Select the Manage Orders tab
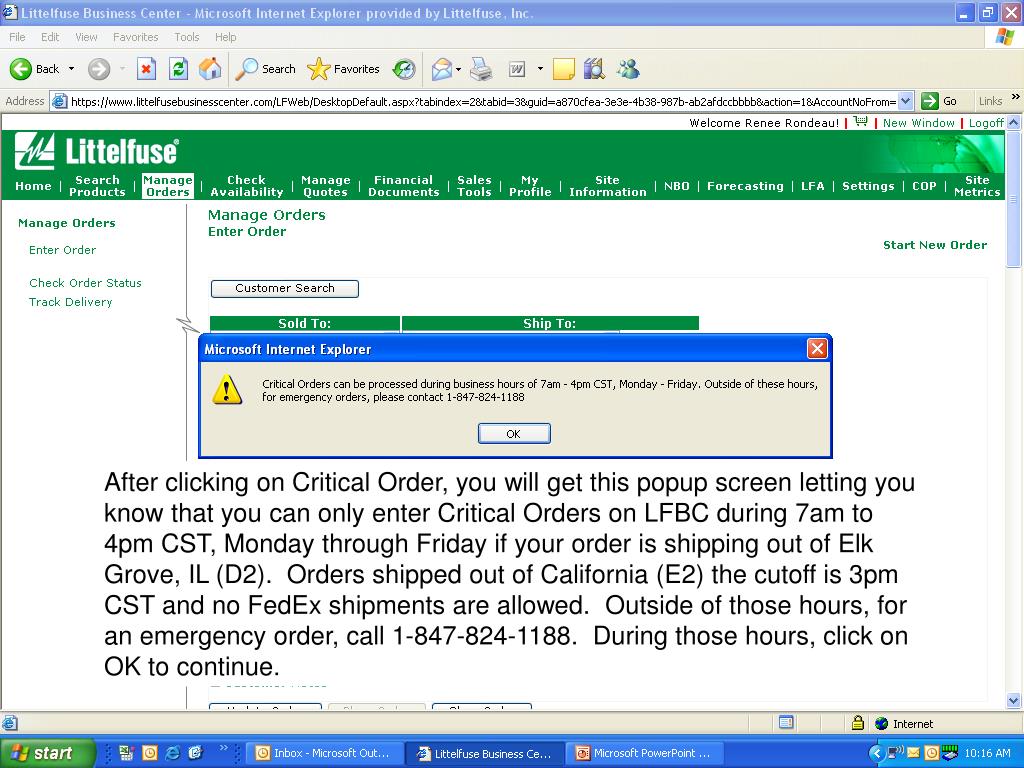The height and width of the screenshot is (768, 1024). click(x=168, y=186)
